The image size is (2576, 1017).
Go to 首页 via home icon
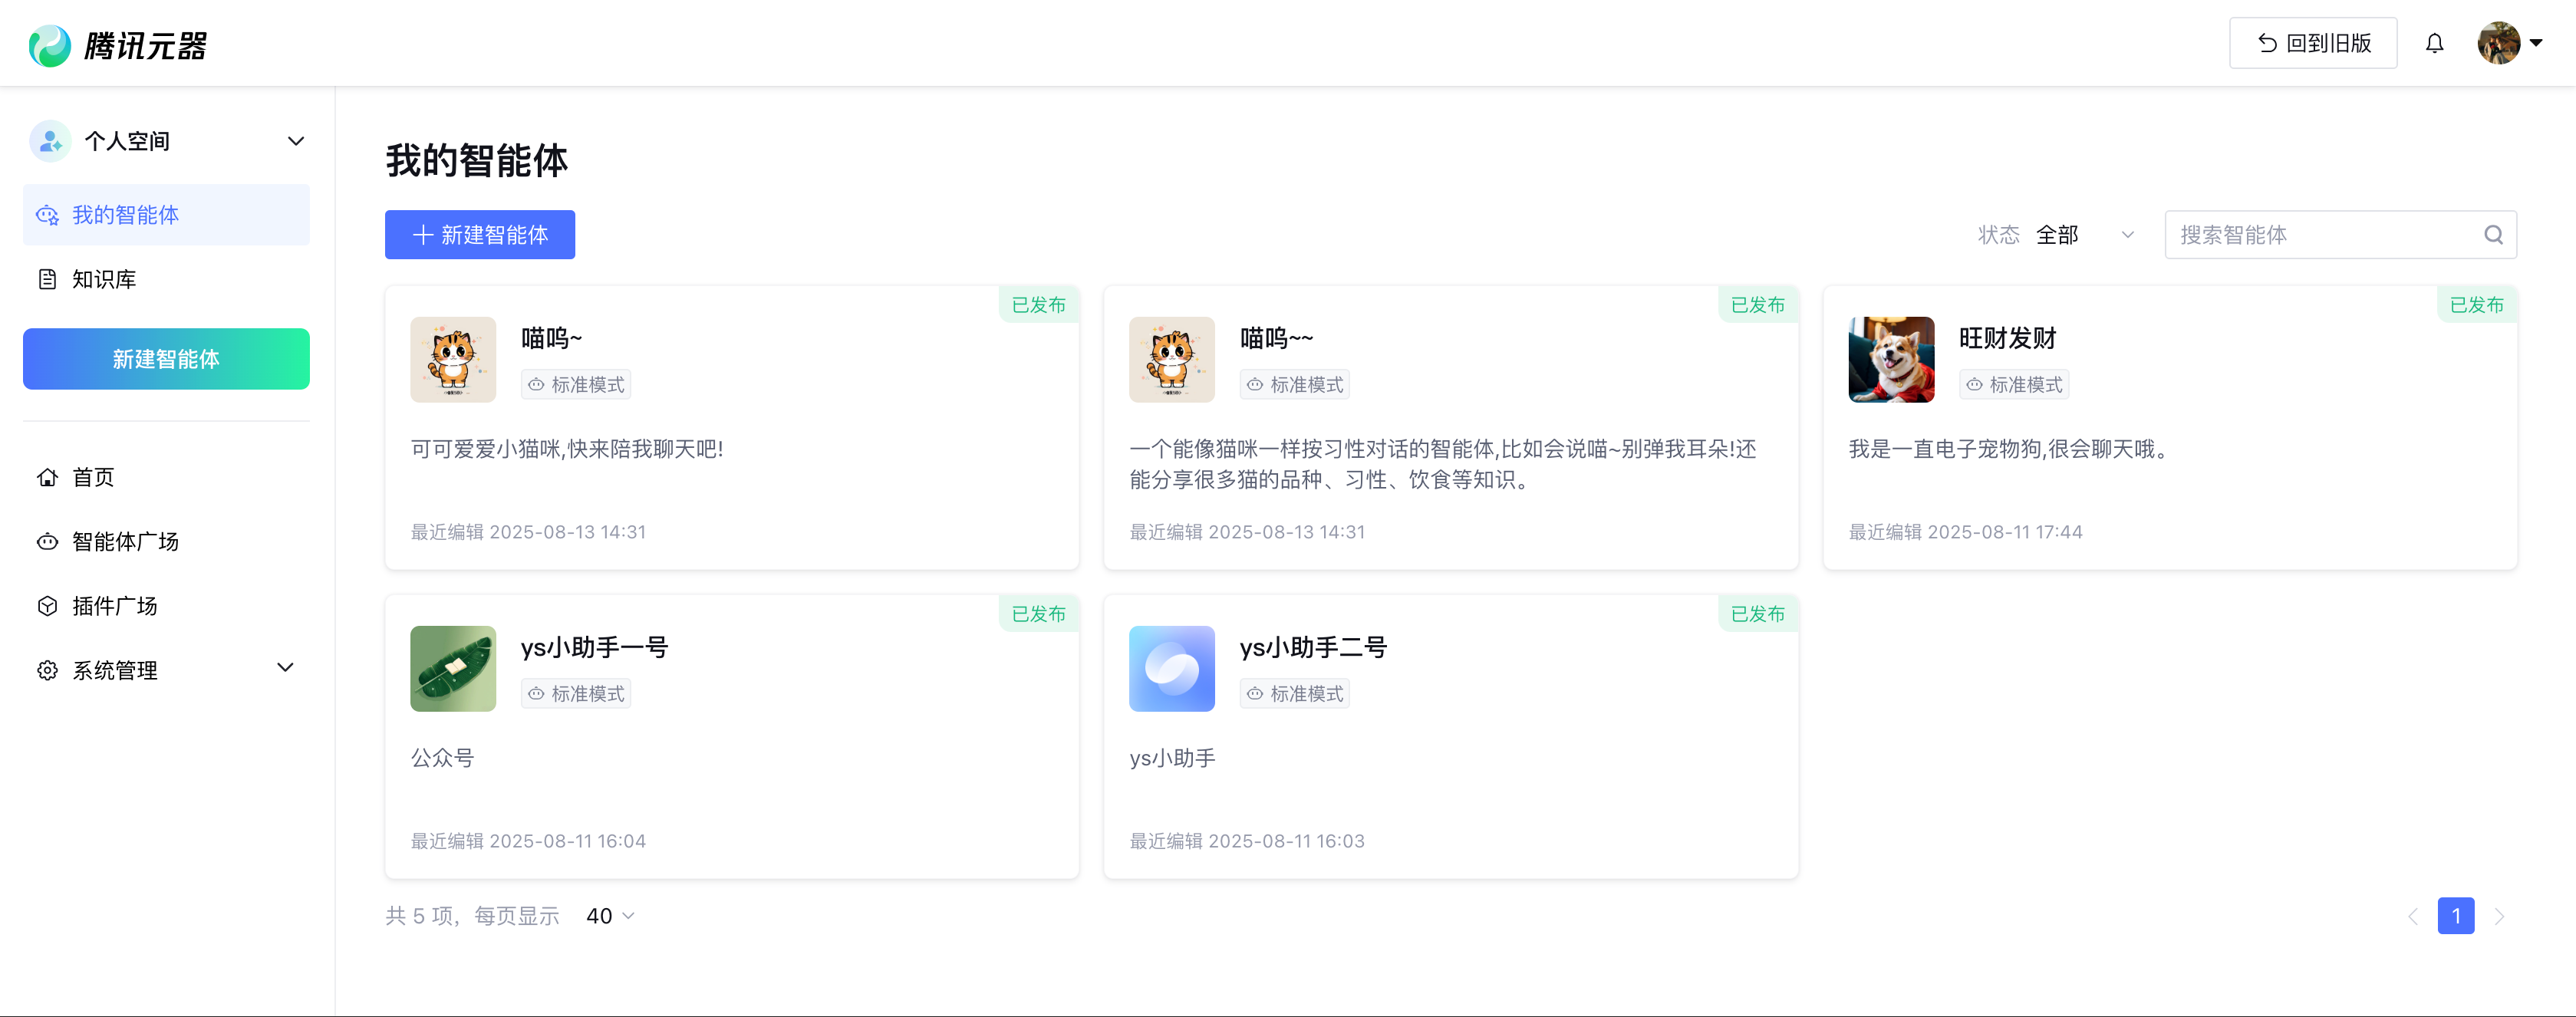point(47,477)
